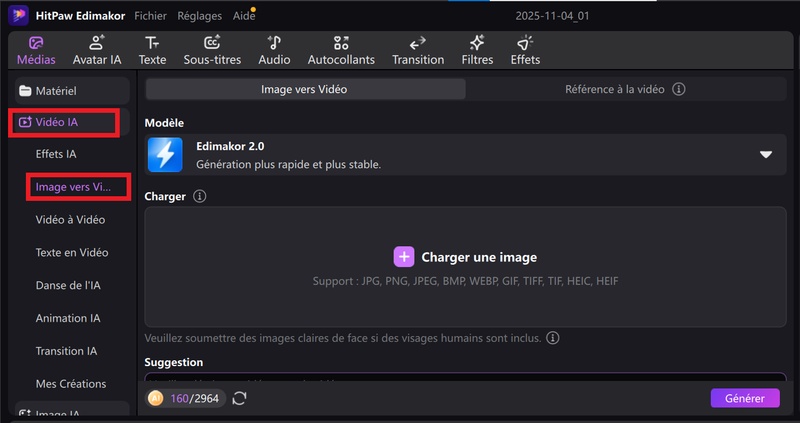Click the Générer button
Screen dimensions: 800x423
pos(745,399)
